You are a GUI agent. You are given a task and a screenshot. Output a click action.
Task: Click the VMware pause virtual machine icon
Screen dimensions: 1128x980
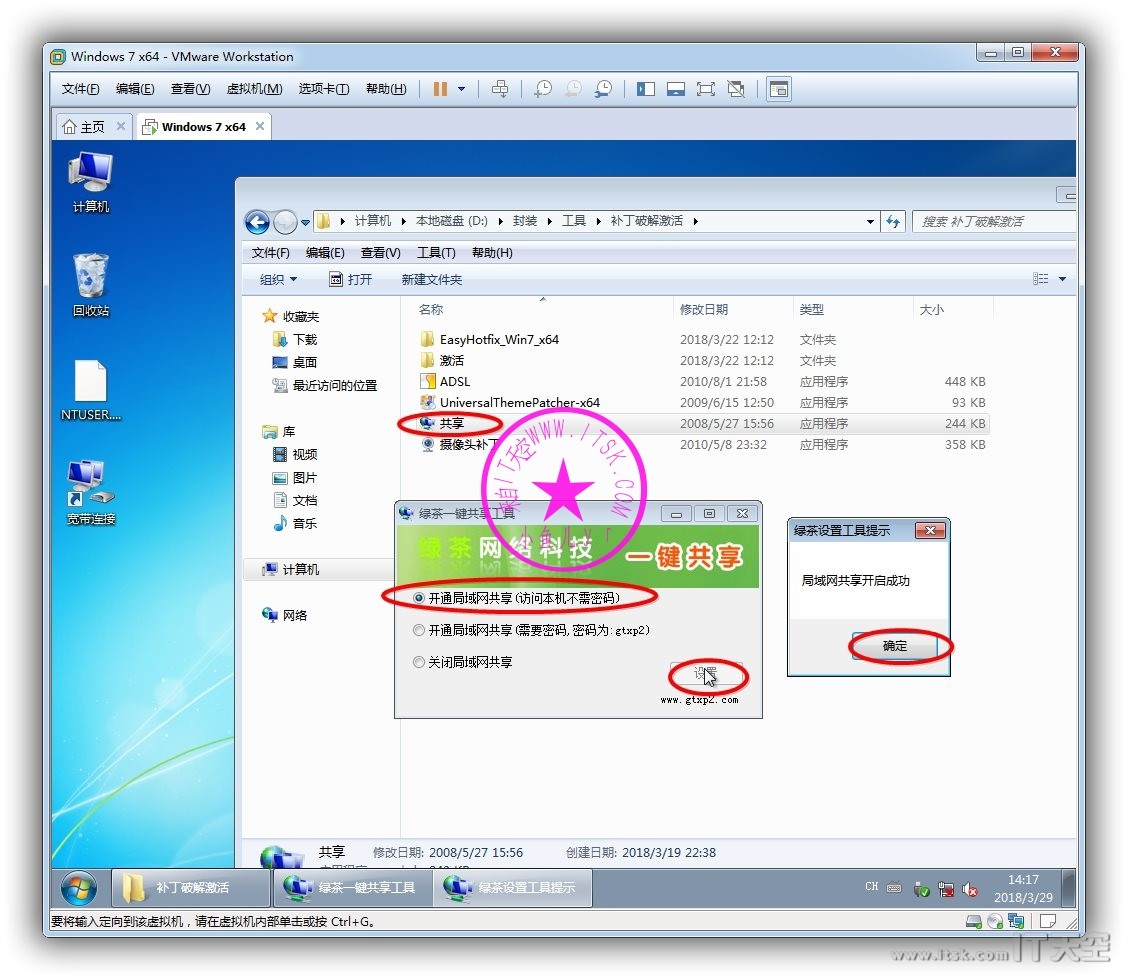pos(440,89)
